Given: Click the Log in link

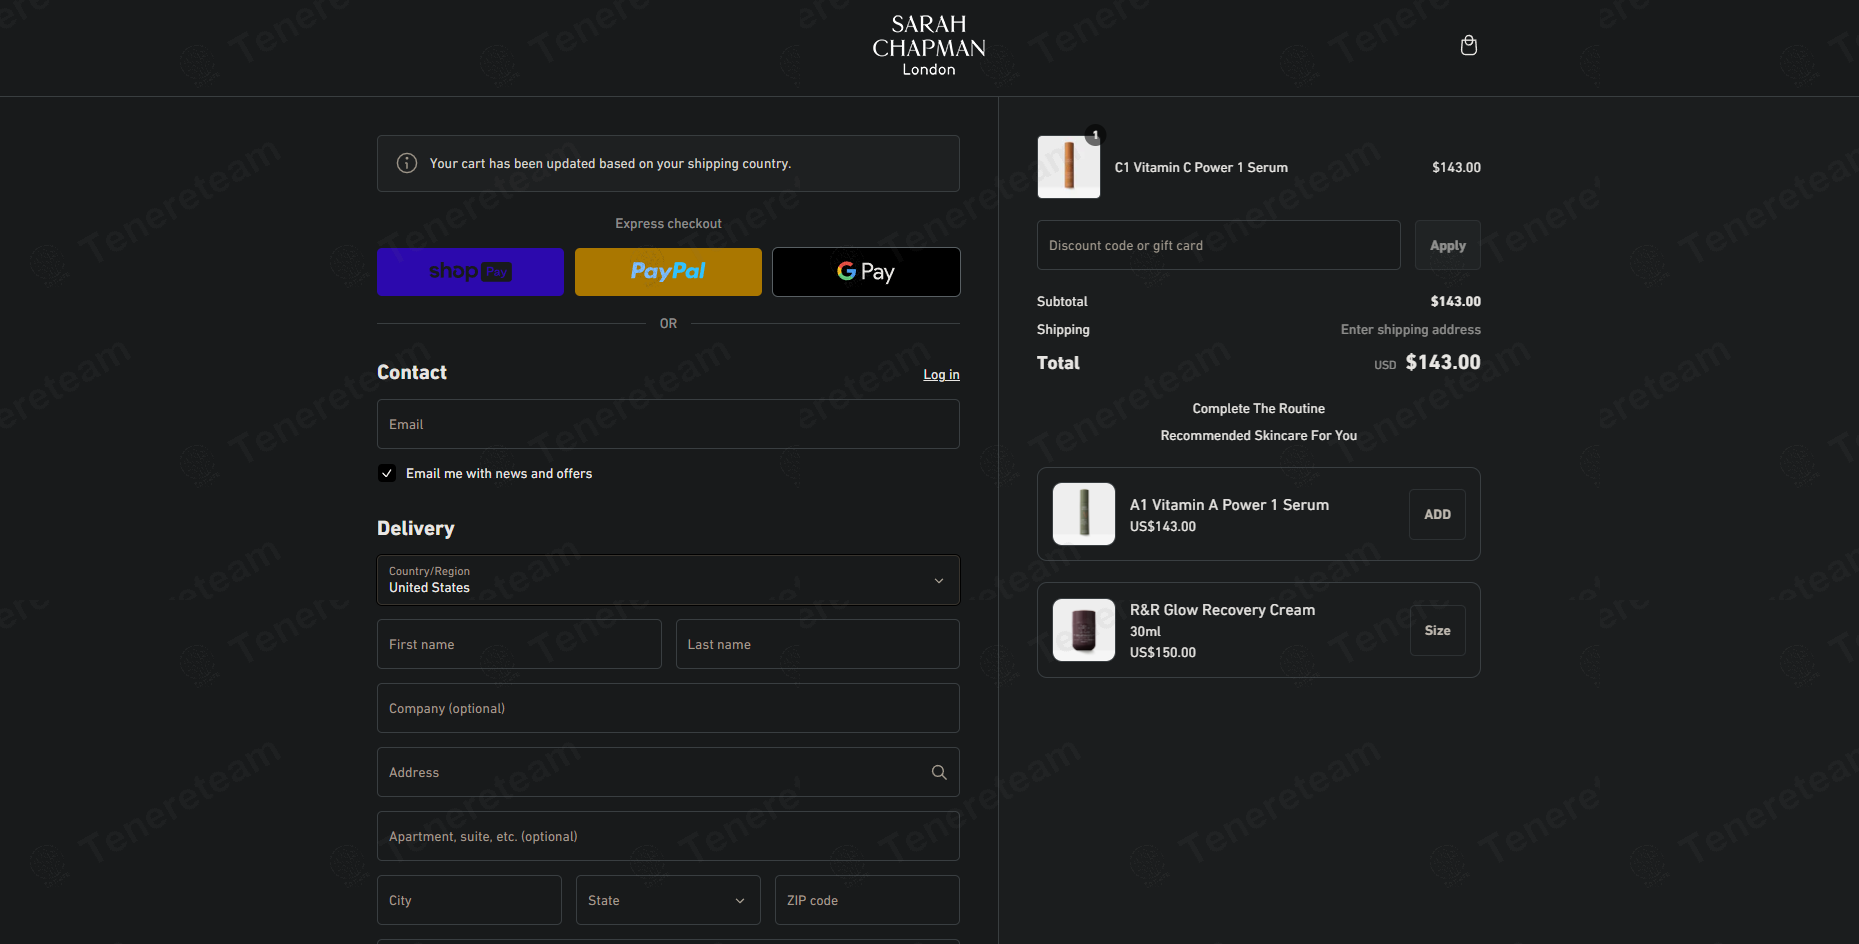Looking at the screenshot, I should 941,374.
